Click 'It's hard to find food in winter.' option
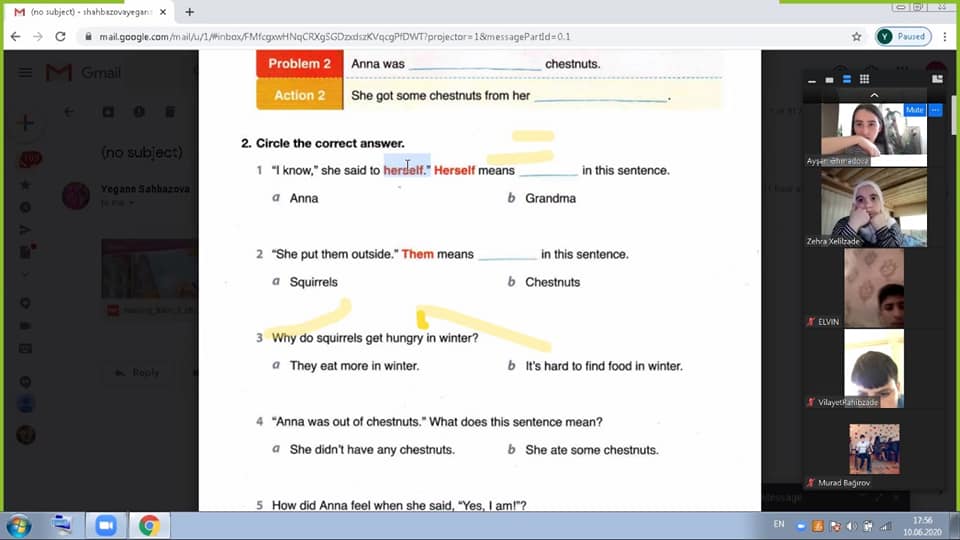Screen dimensions: 960x540 pyautogui.click(x=604, y=366)
